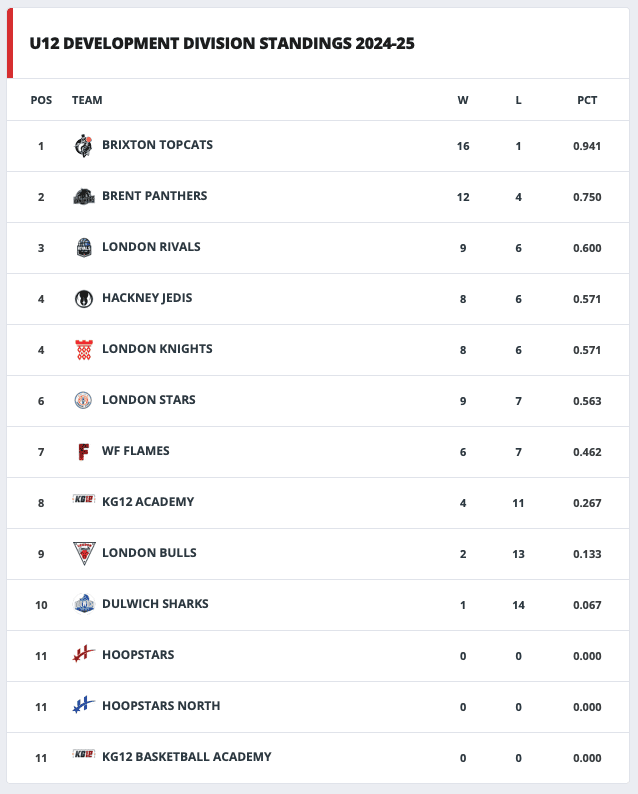
Task: Click the WF Flames red F logo
Action: pos(84,452)
